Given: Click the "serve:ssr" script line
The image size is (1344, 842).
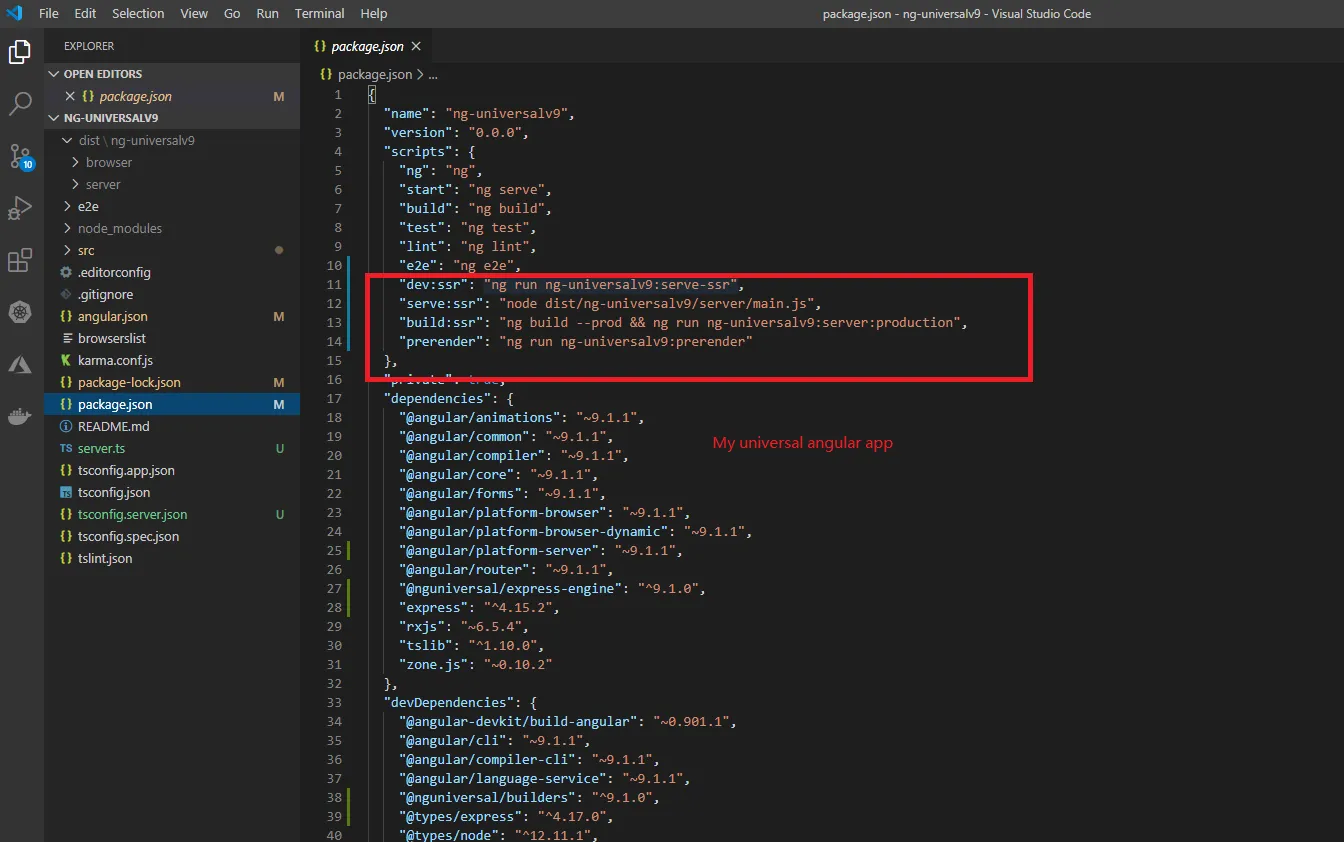Looking at the screenshot, I should 610,304.
